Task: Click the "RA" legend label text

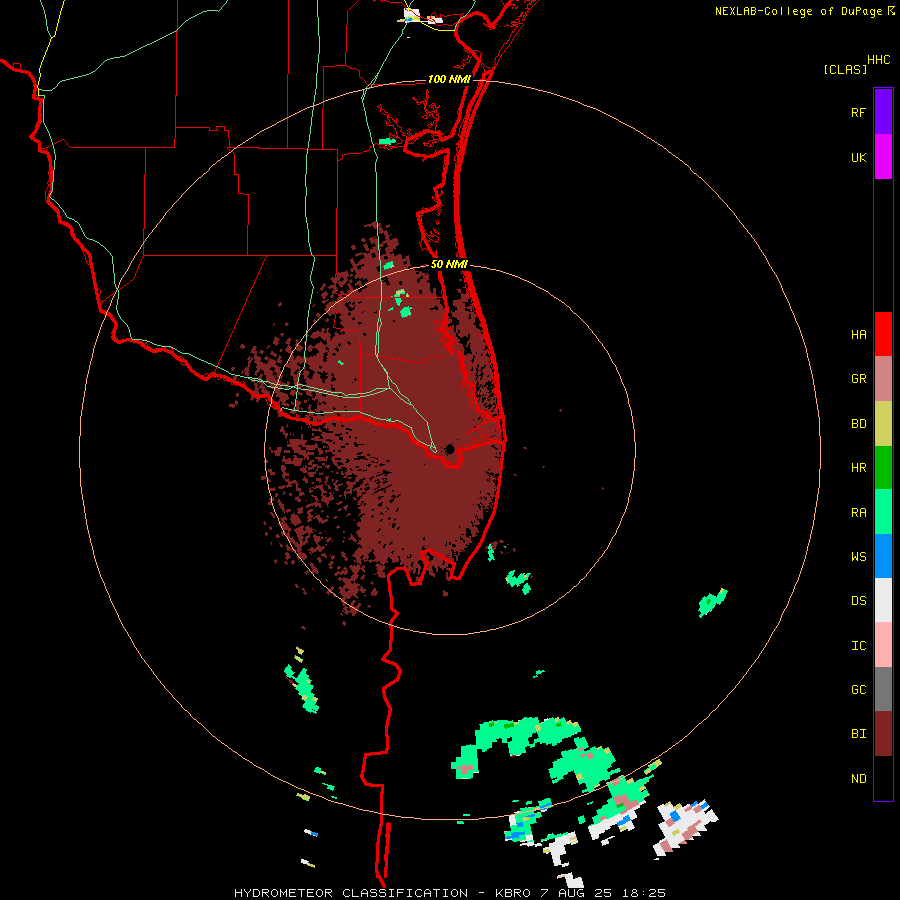Action: (x=858, y=513)
